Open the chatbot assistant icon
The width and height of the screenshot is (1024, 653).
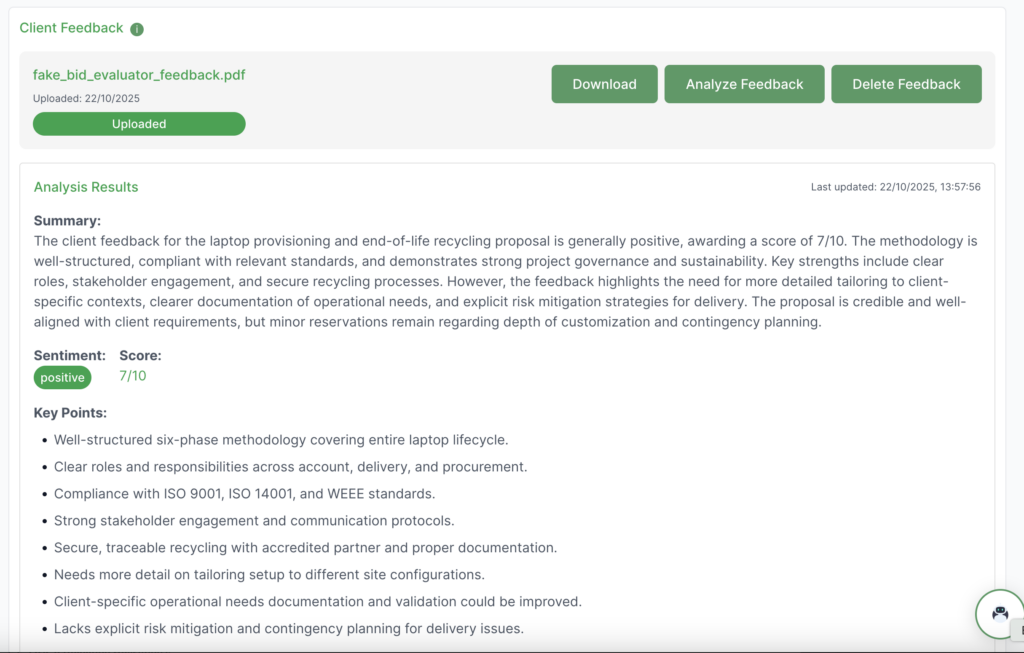[x=999, y=614]
